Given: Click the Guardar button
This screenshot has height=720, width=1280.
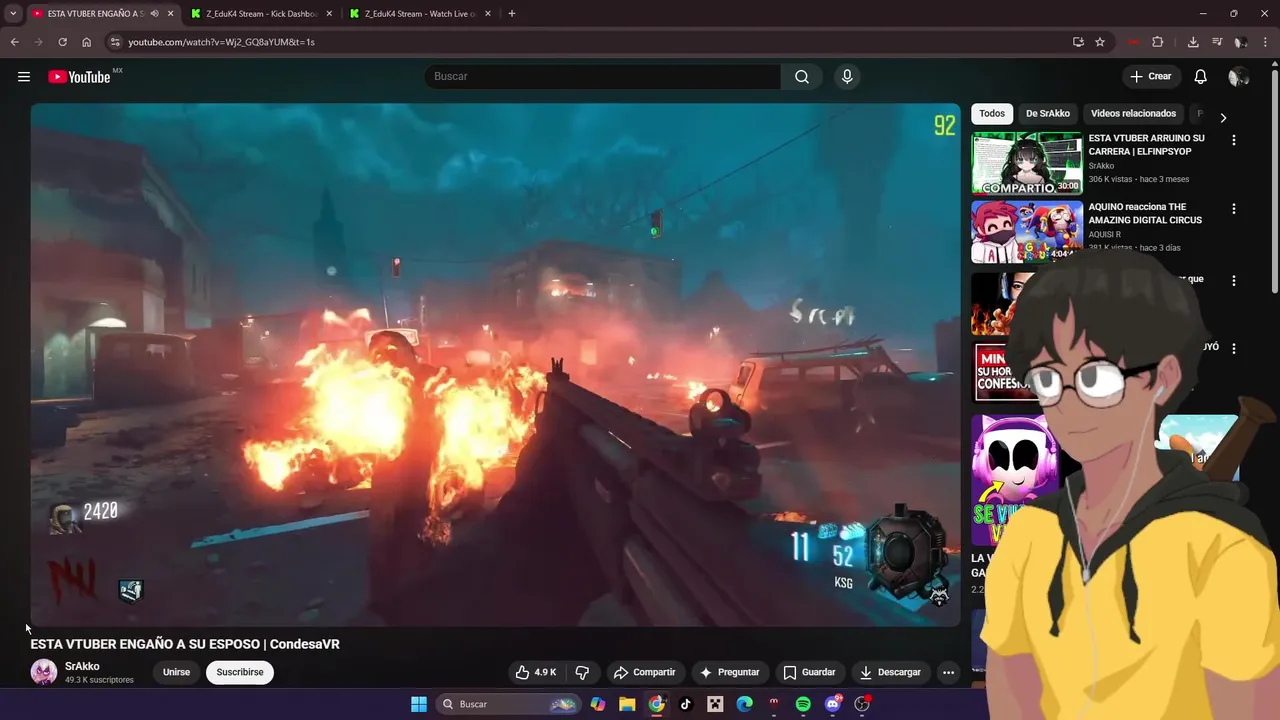Looking at the screenshot, I should (809, 672).
